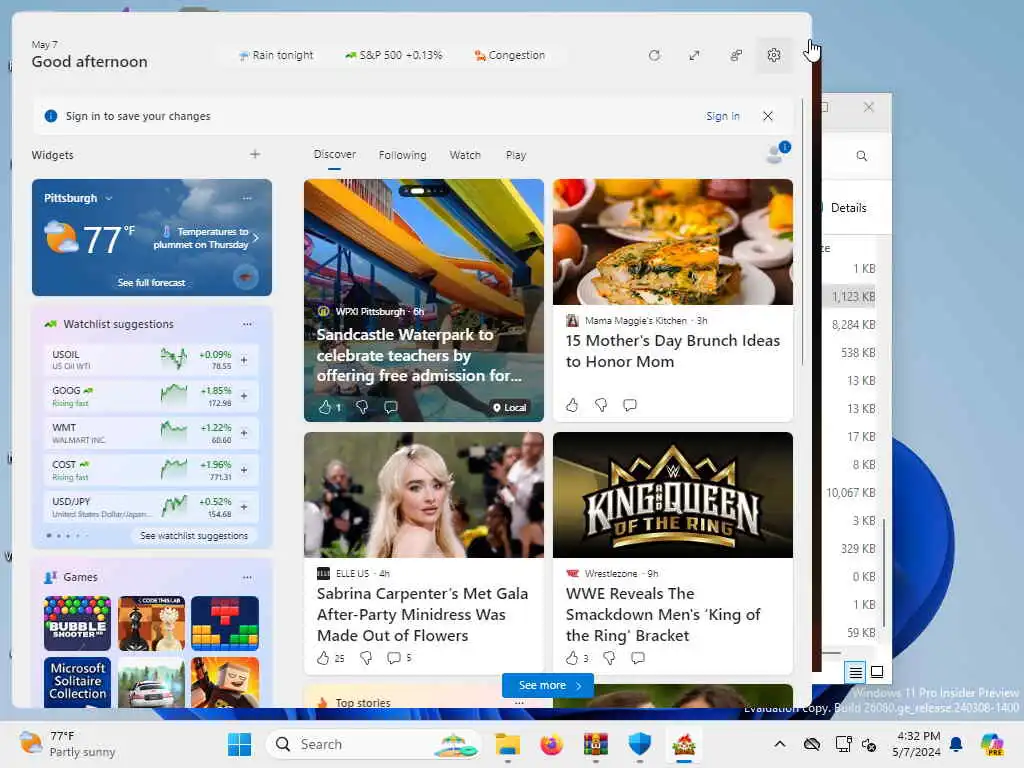Expand Pittsburgh location dropdown
The height and width of the screenshot is (768, 1024).
pos(109,198)
